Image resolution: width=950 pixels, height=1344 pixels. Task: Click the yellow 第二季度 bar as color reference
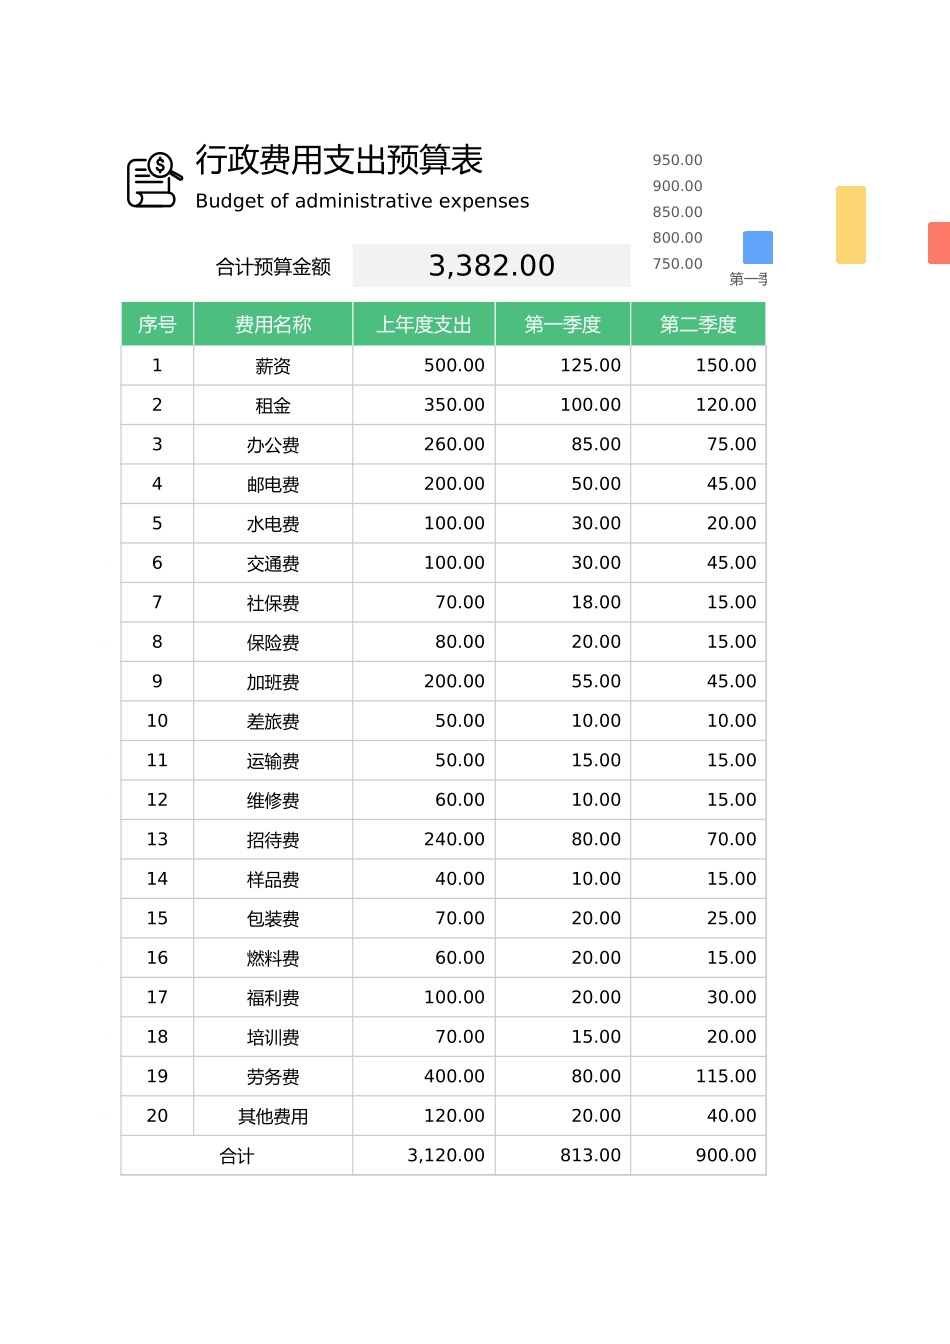point(850,224)
